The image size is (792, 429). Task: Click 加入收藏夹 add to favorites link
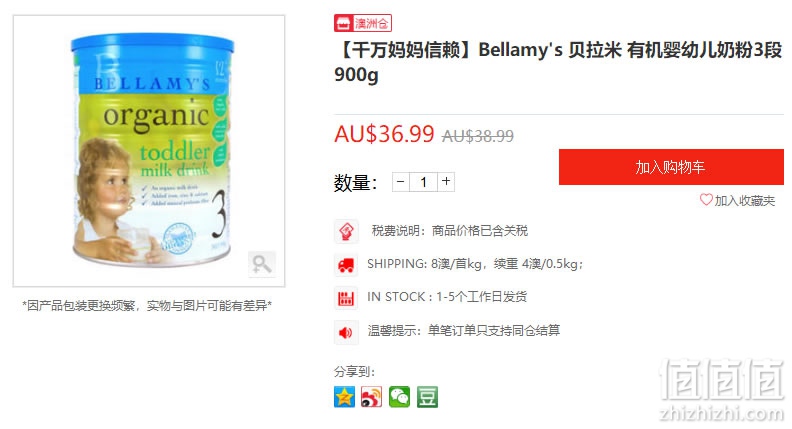[745, 201]
